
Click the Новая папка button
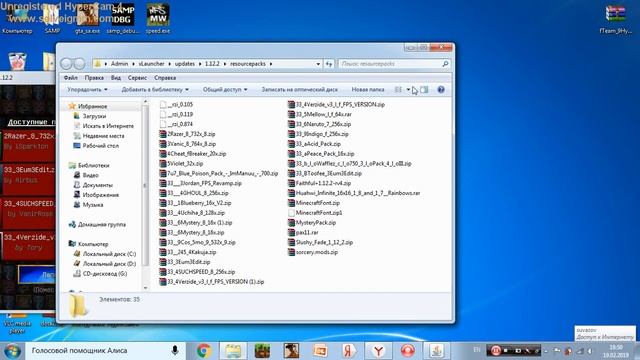pos(368,89)
